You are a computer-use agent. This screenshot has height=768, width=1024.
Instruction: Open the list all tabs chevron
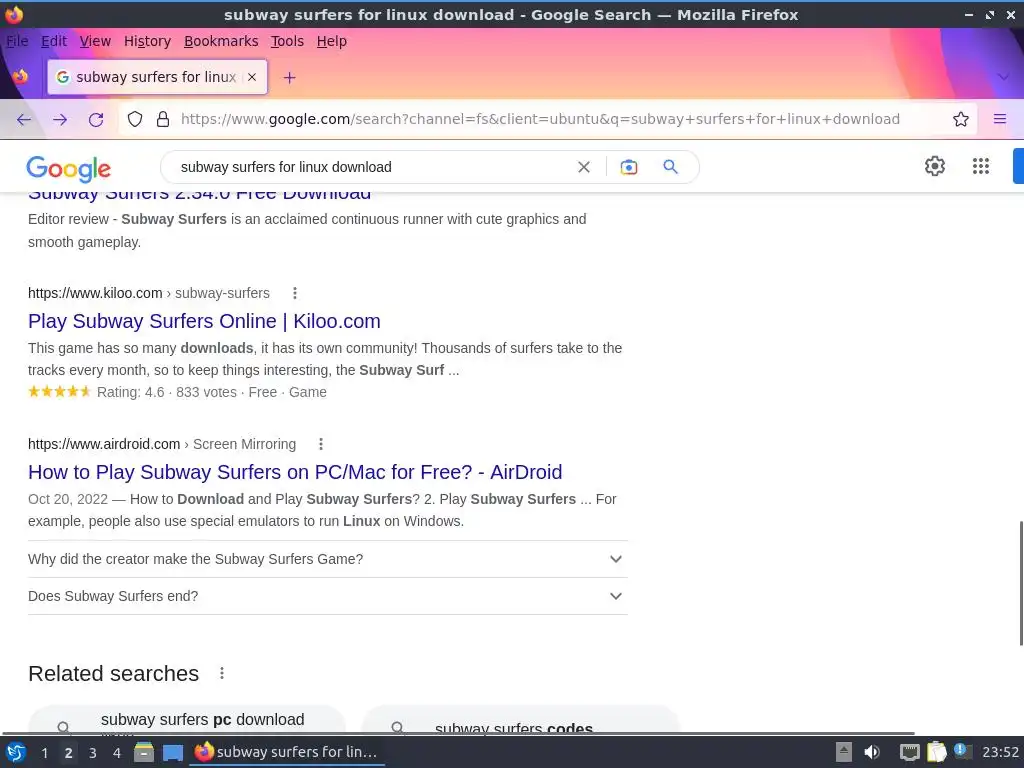point(1003,77)
